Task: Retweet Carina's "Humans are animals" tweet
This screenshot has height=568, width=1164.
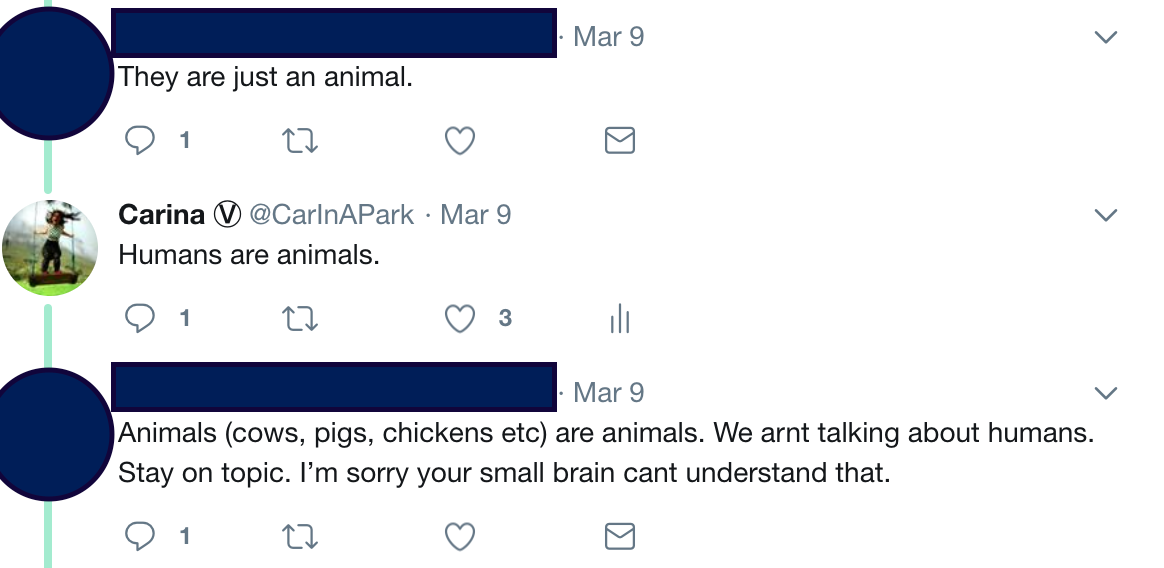Action: point(301,318)
